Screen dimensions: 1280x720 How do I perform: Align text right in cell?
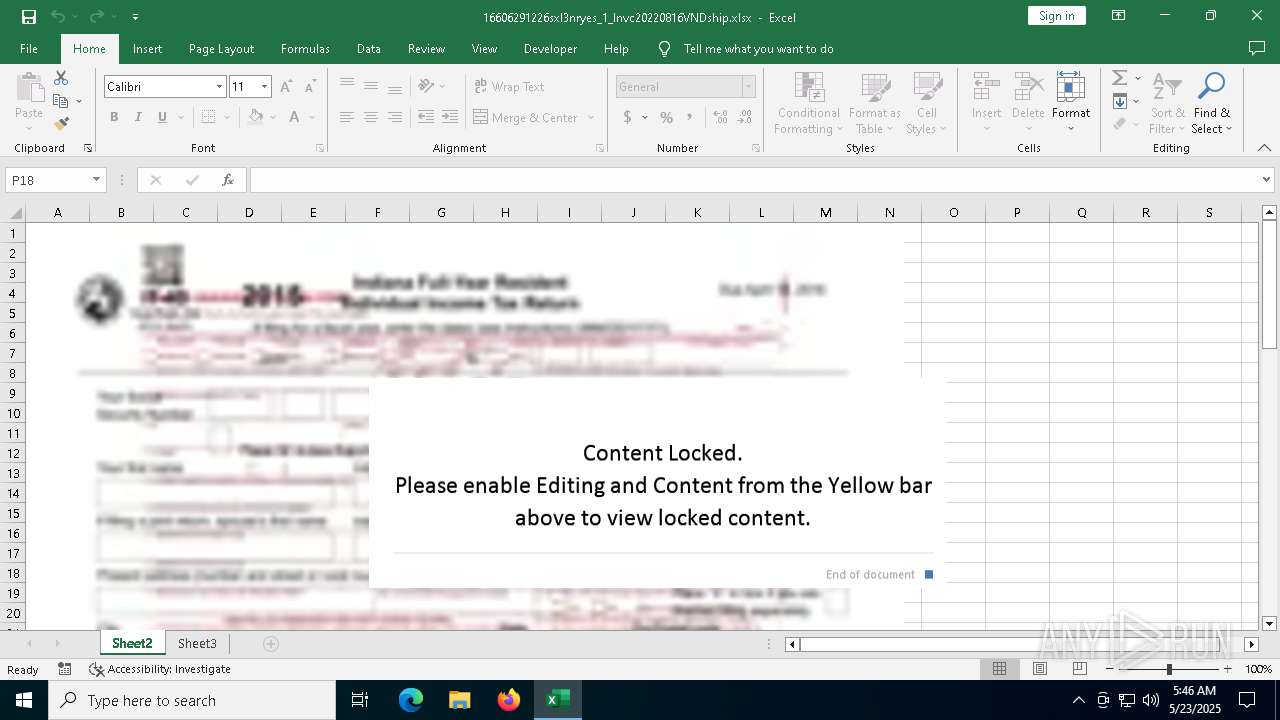[x=395, y=117]
